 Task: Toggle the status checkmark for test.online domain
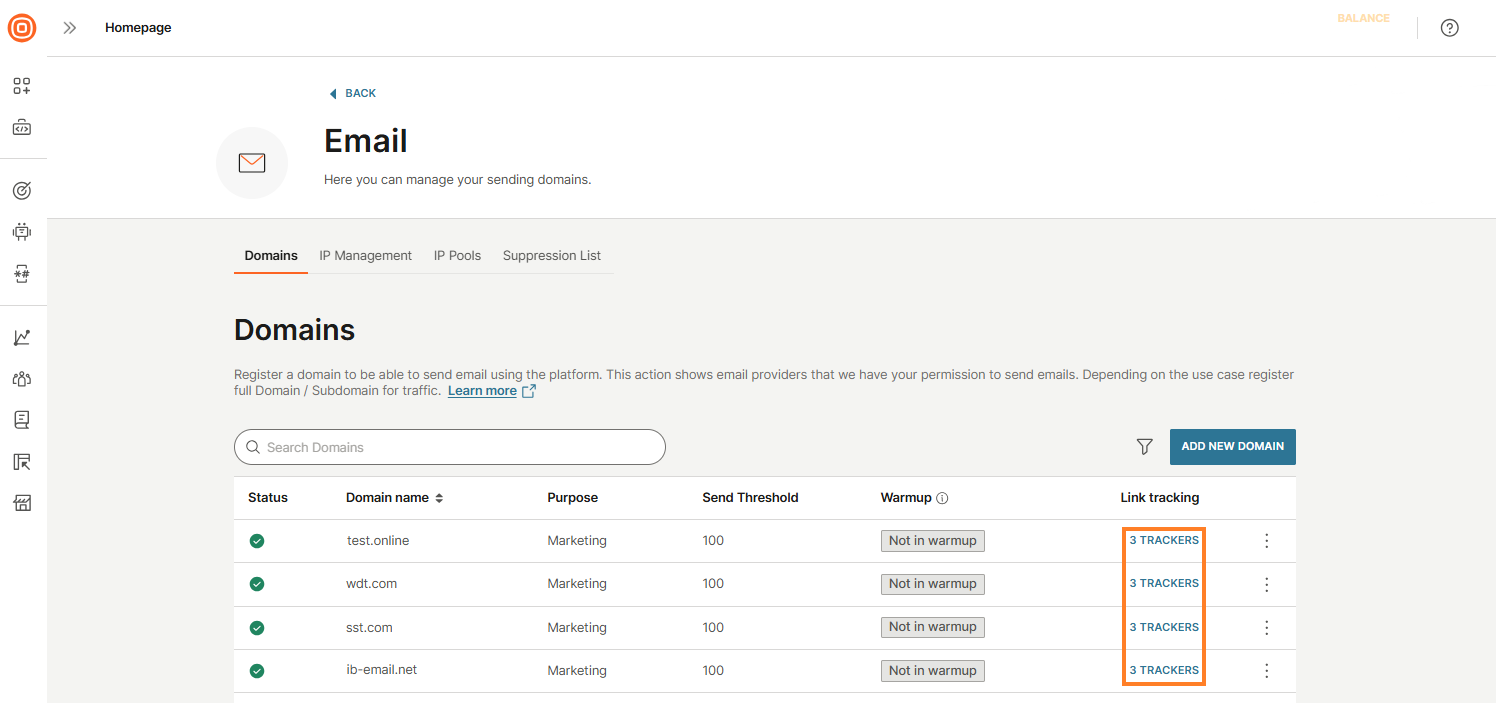[257, 540]
